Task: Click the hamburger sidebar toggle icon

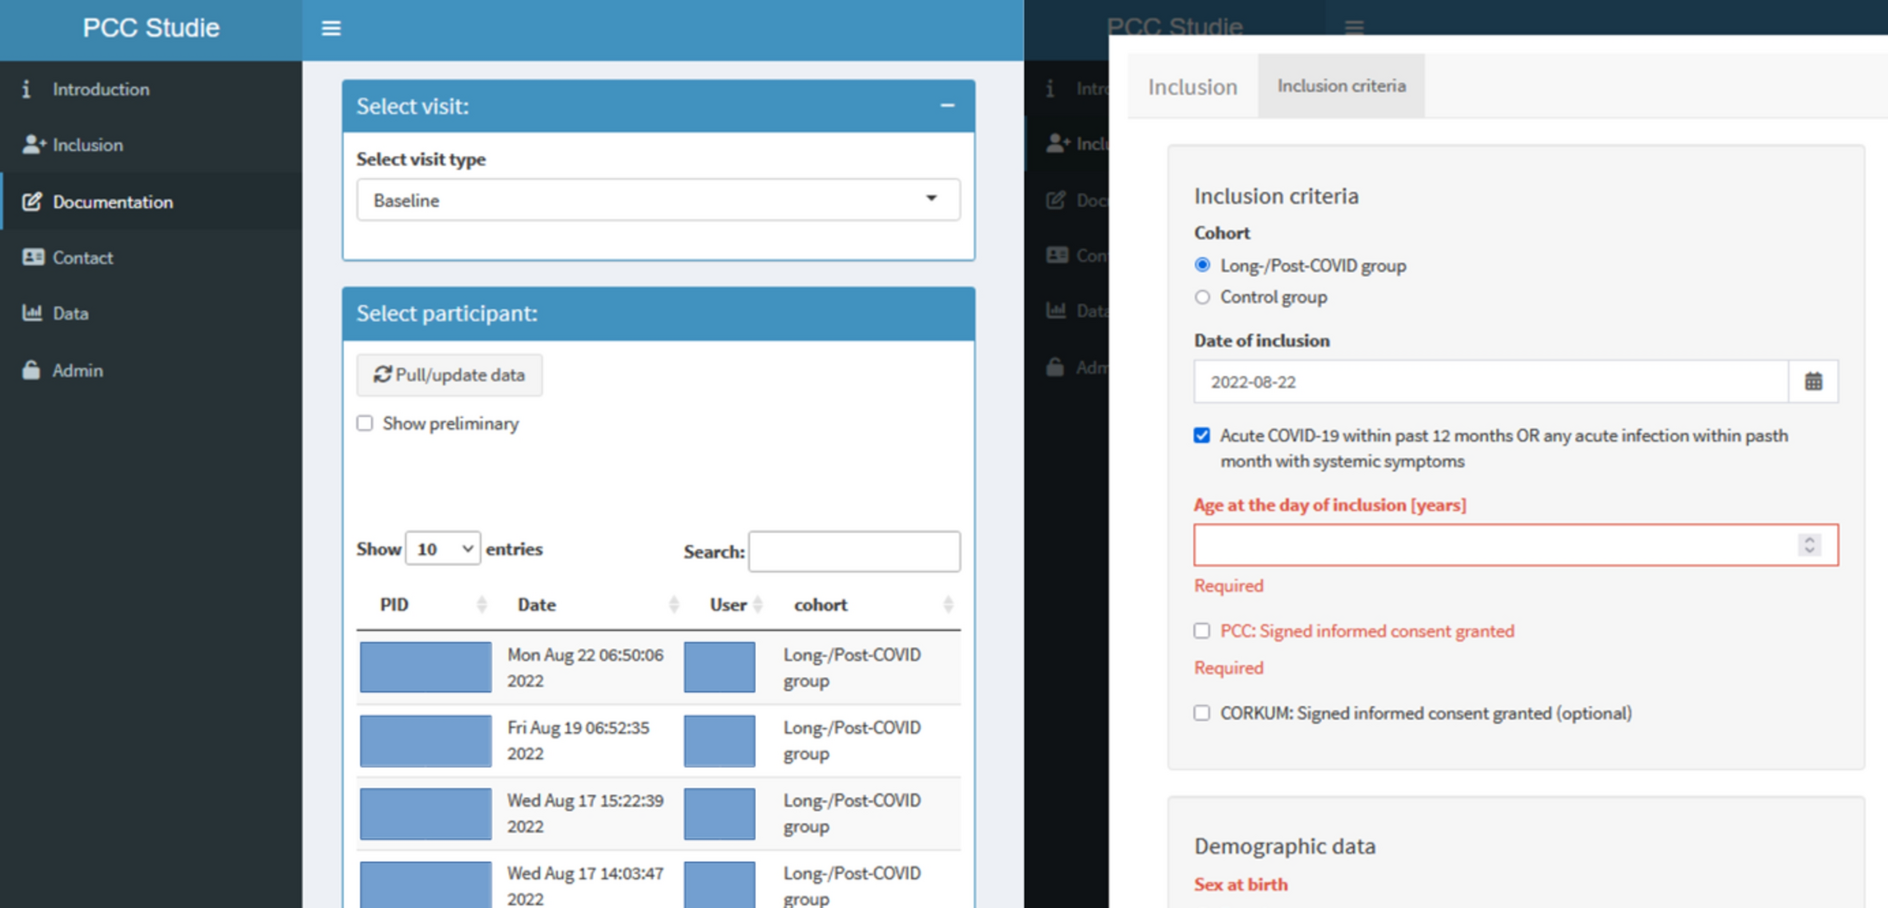Action: [331, 28]
